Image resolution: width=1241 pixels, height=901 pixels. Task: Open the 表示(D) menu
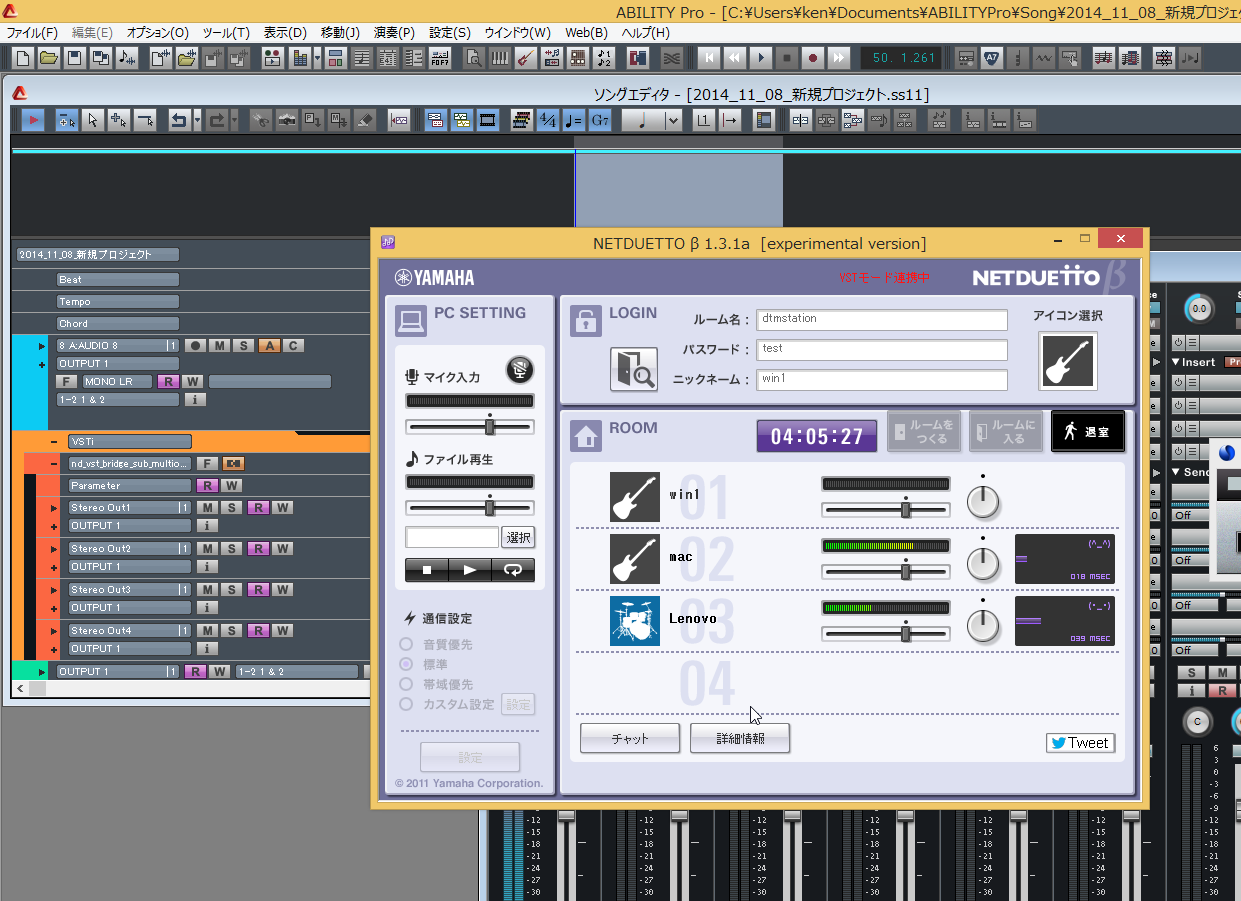tap(285, 33)
